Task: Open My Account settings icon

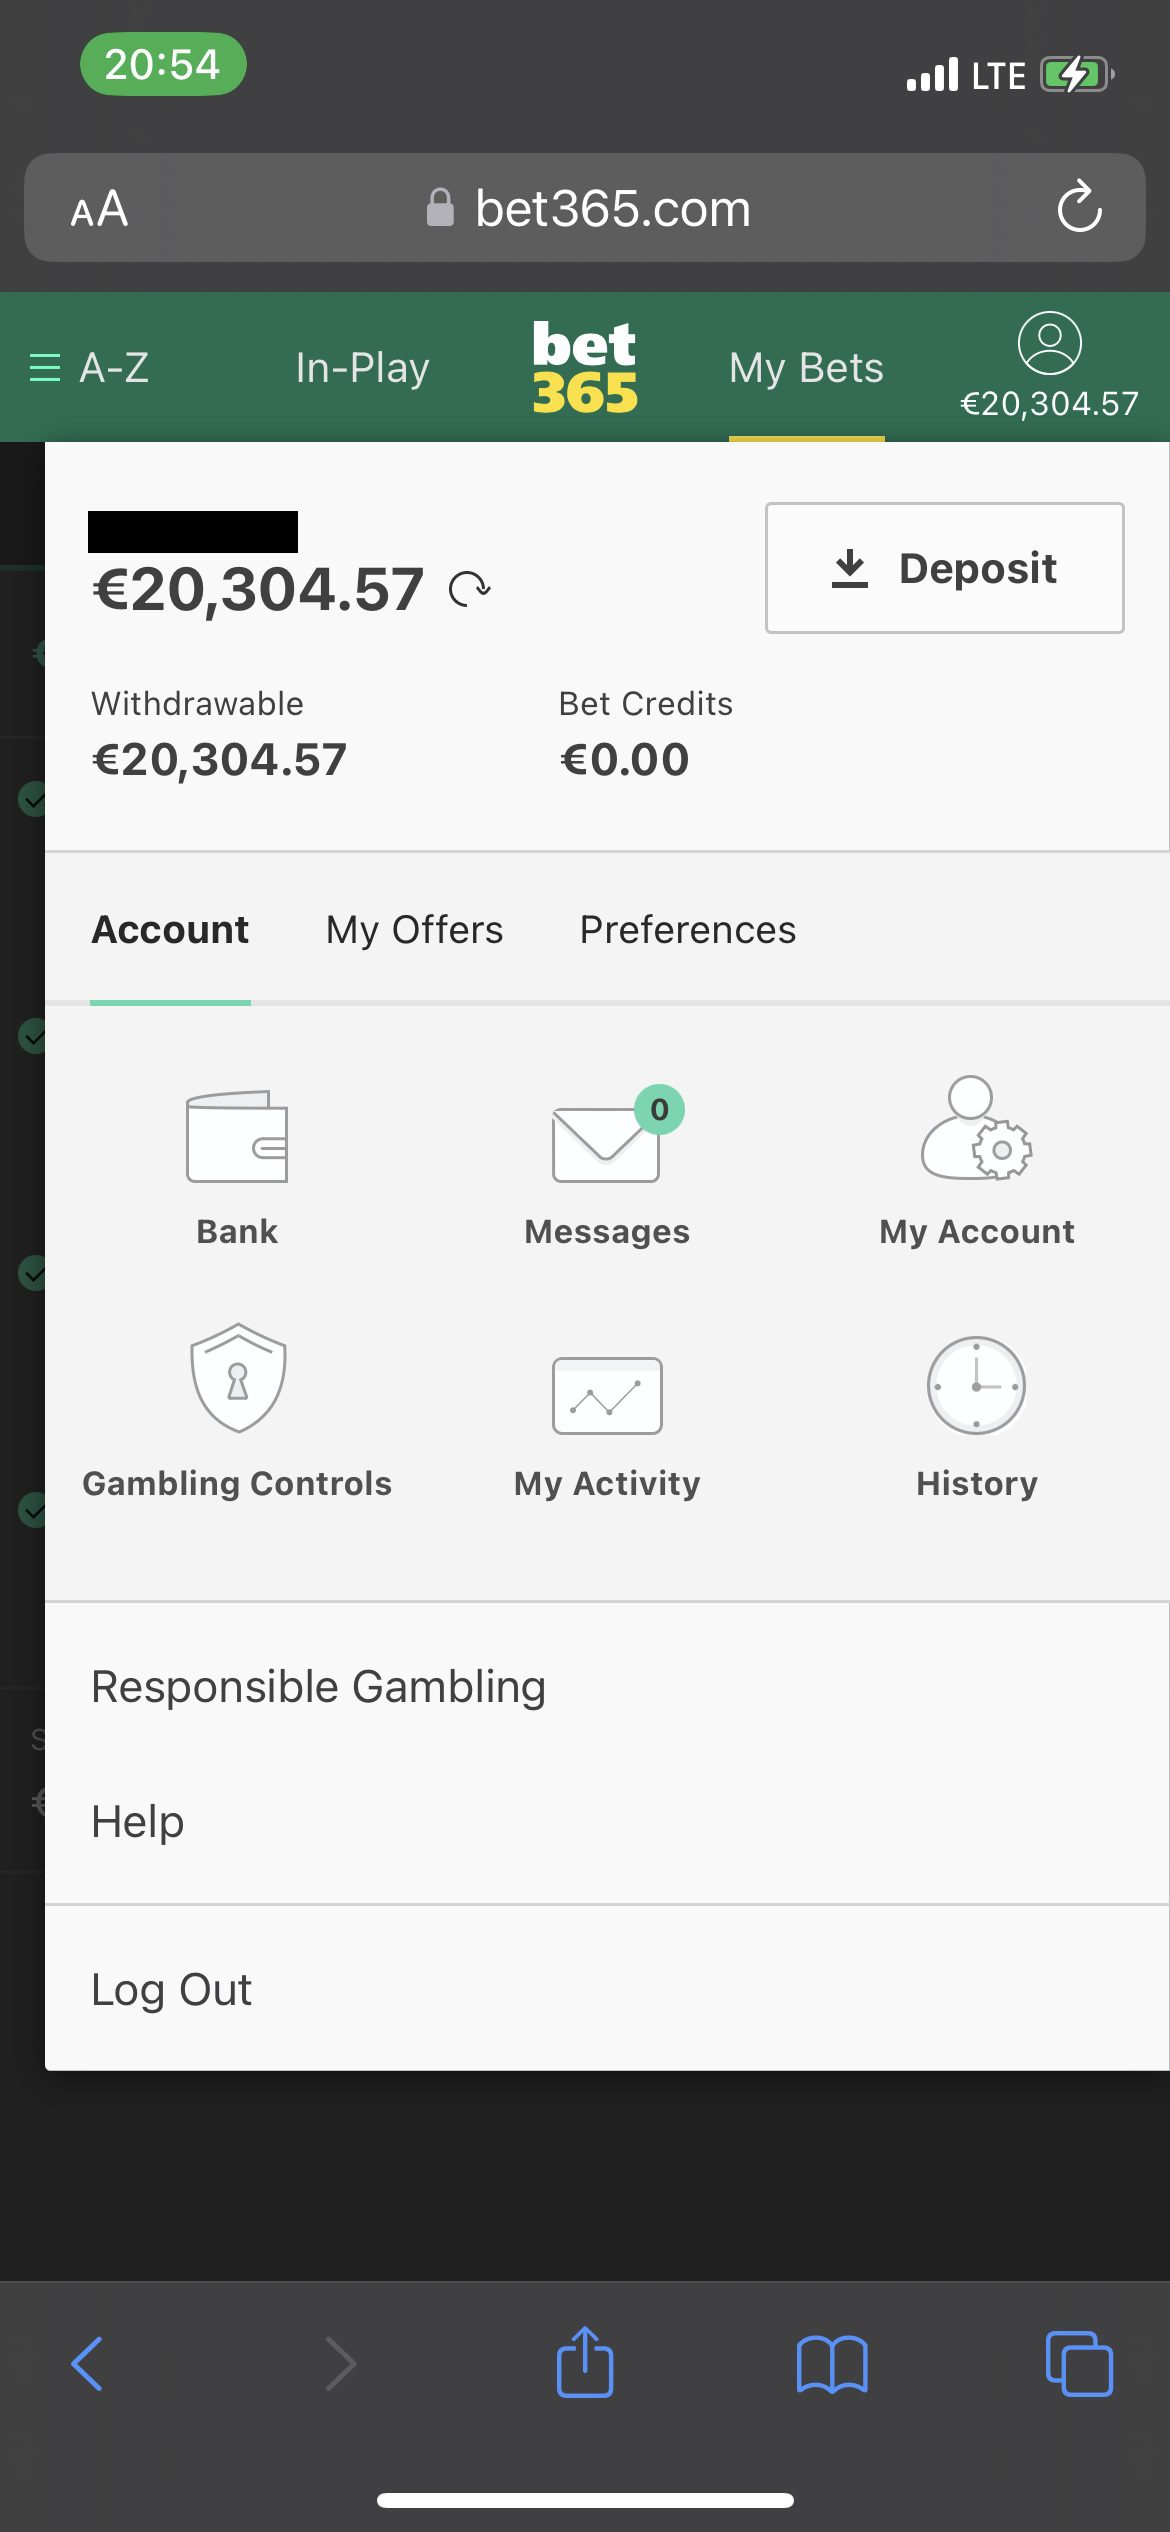Action: tap(976, 1130)
